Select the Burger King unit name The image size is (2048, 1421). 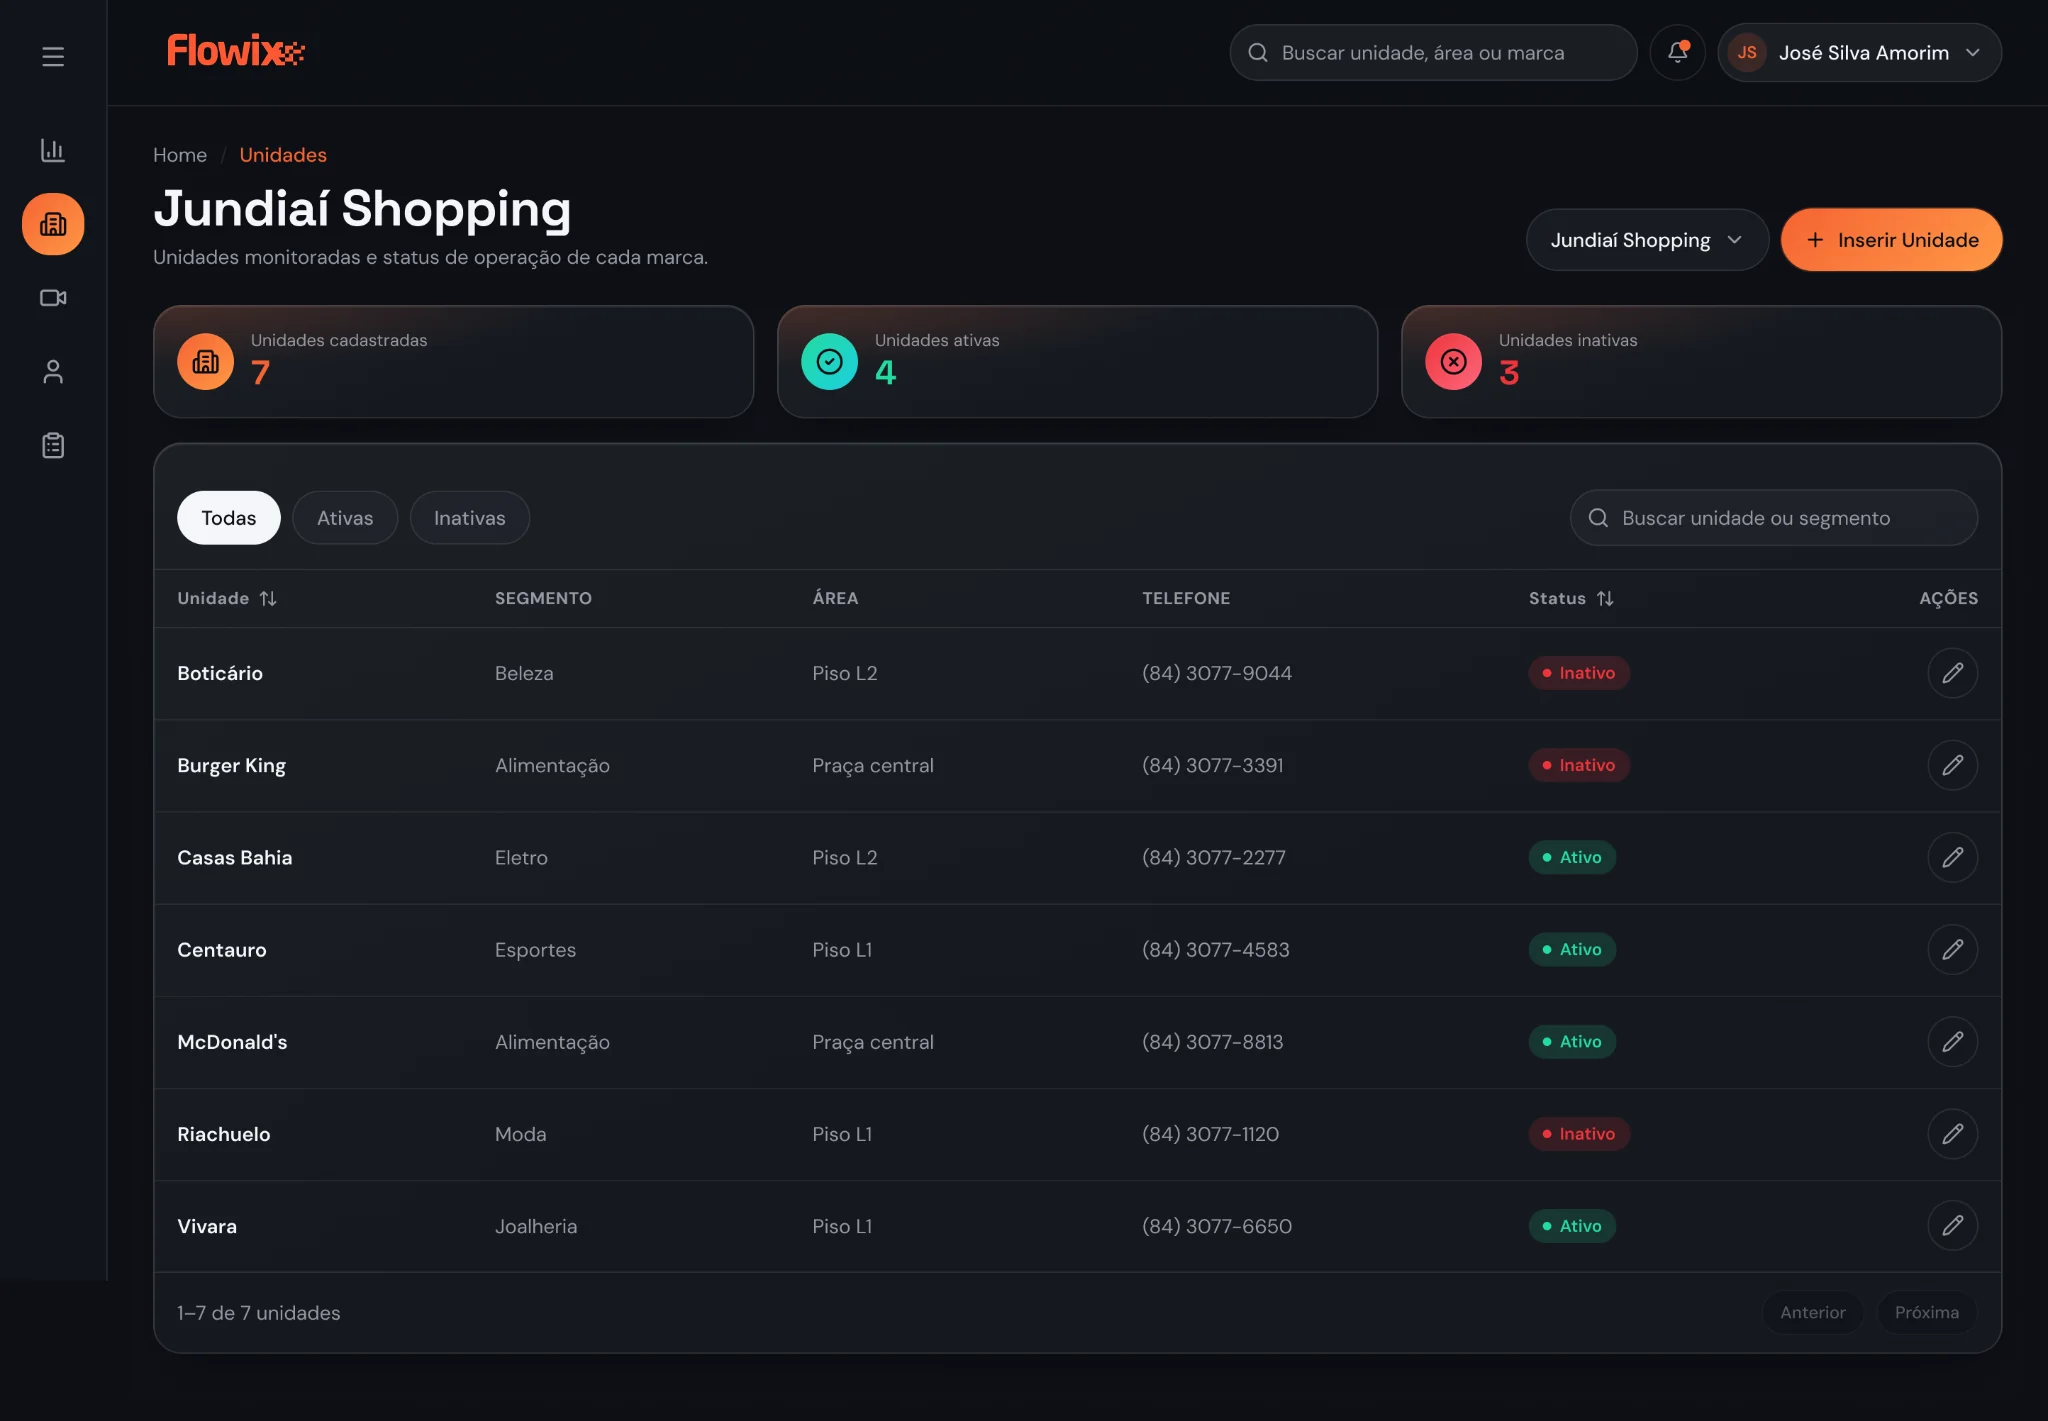pyautogui.click(x=231, y=766)
